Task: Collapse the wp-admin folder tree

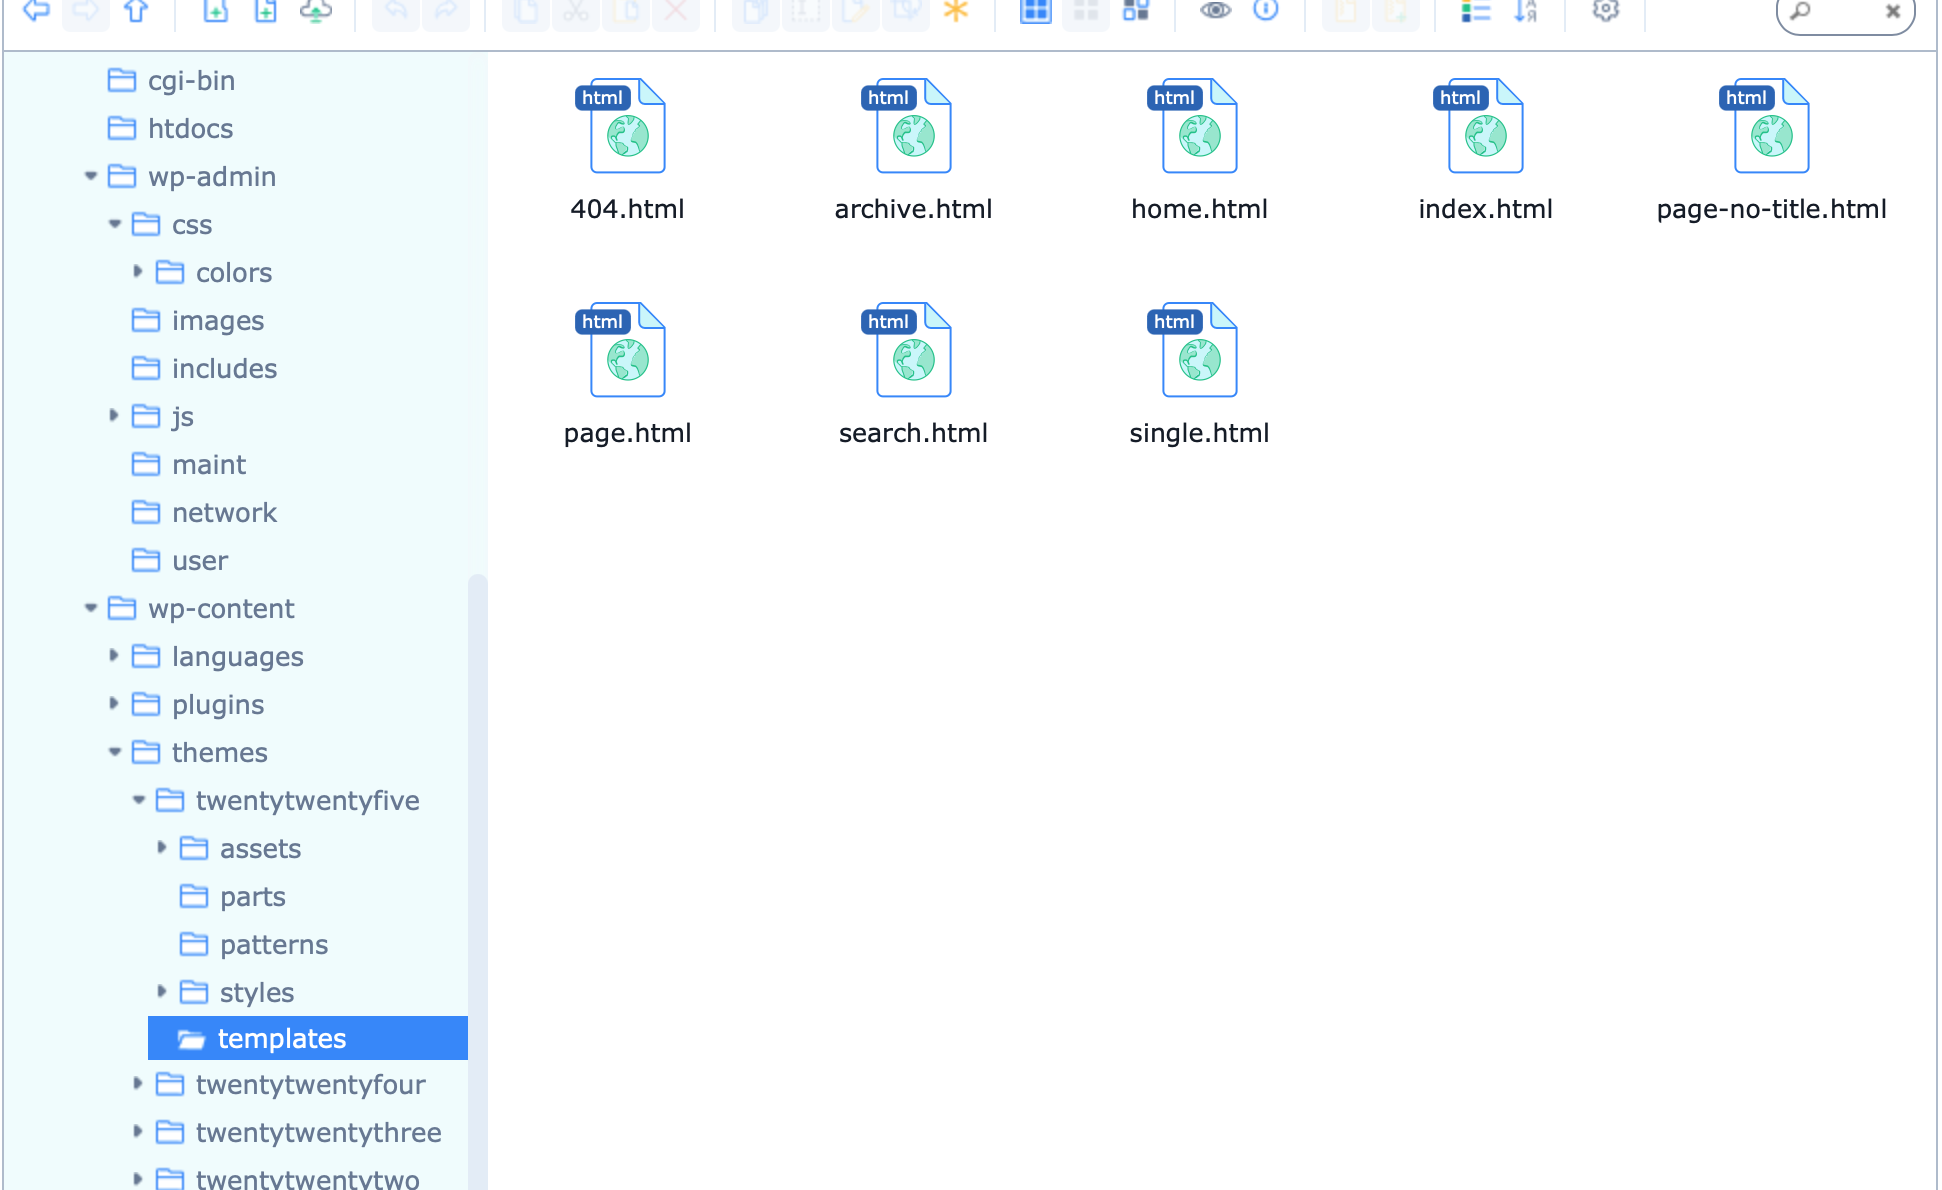Action: point(91,176)
